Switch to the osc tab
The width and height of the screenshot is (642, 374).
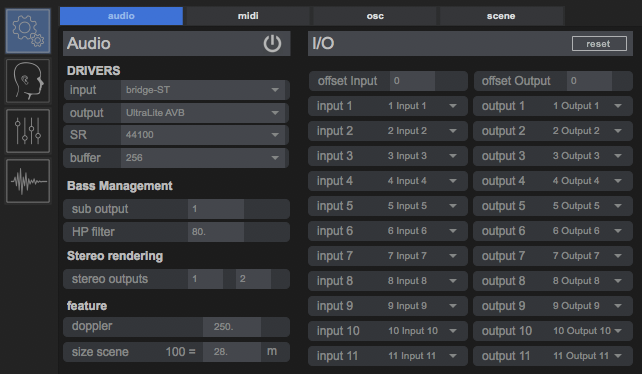coord(375,16)
